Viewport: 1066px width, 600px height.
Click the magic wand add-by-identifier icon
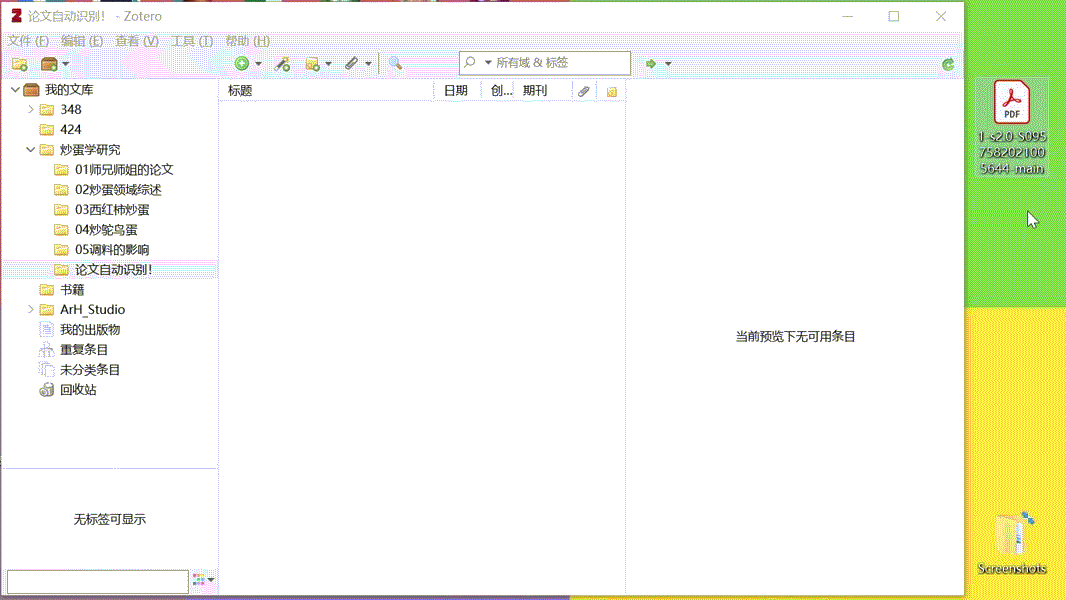pyautogui.click(x=283, y=64)
